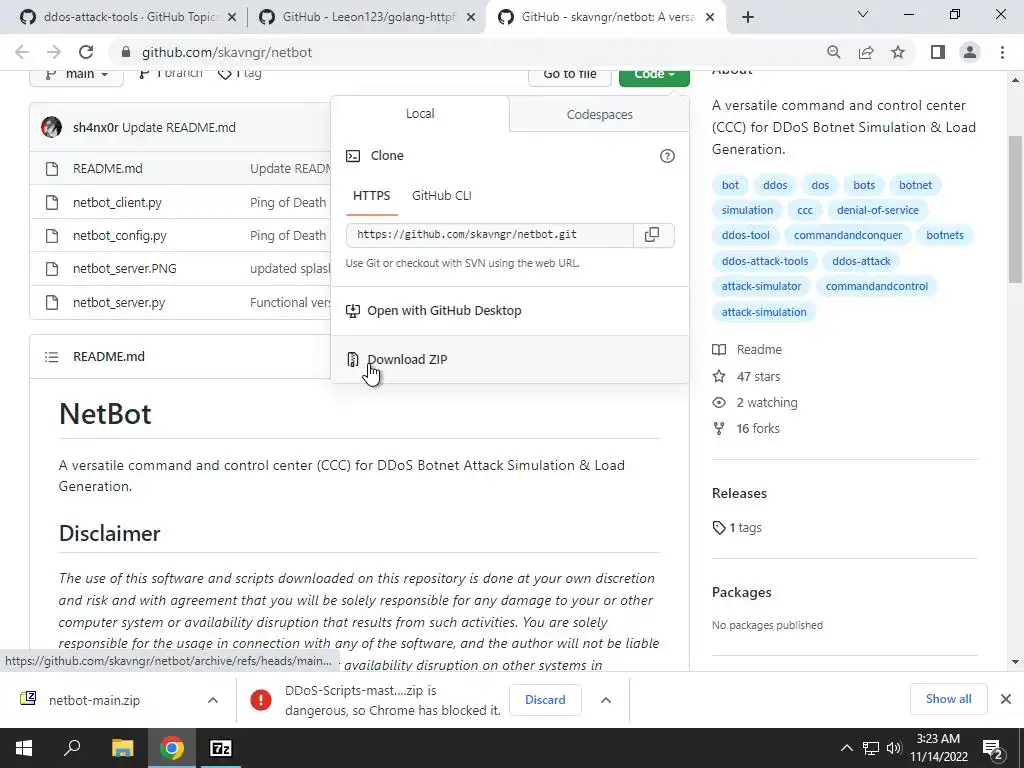Click Go to file button
1024x768 pixels.
pos(569,74)
